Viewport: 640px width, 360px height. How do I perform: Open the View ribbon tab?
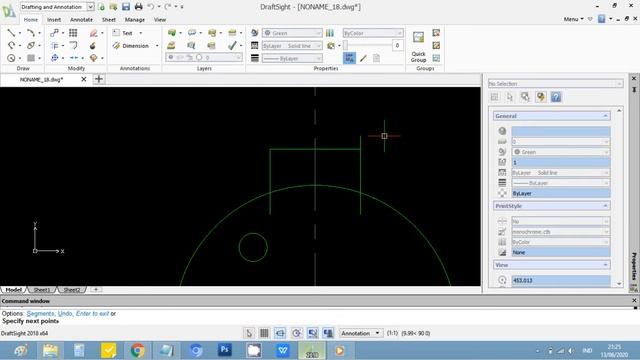tap(160, 20)
